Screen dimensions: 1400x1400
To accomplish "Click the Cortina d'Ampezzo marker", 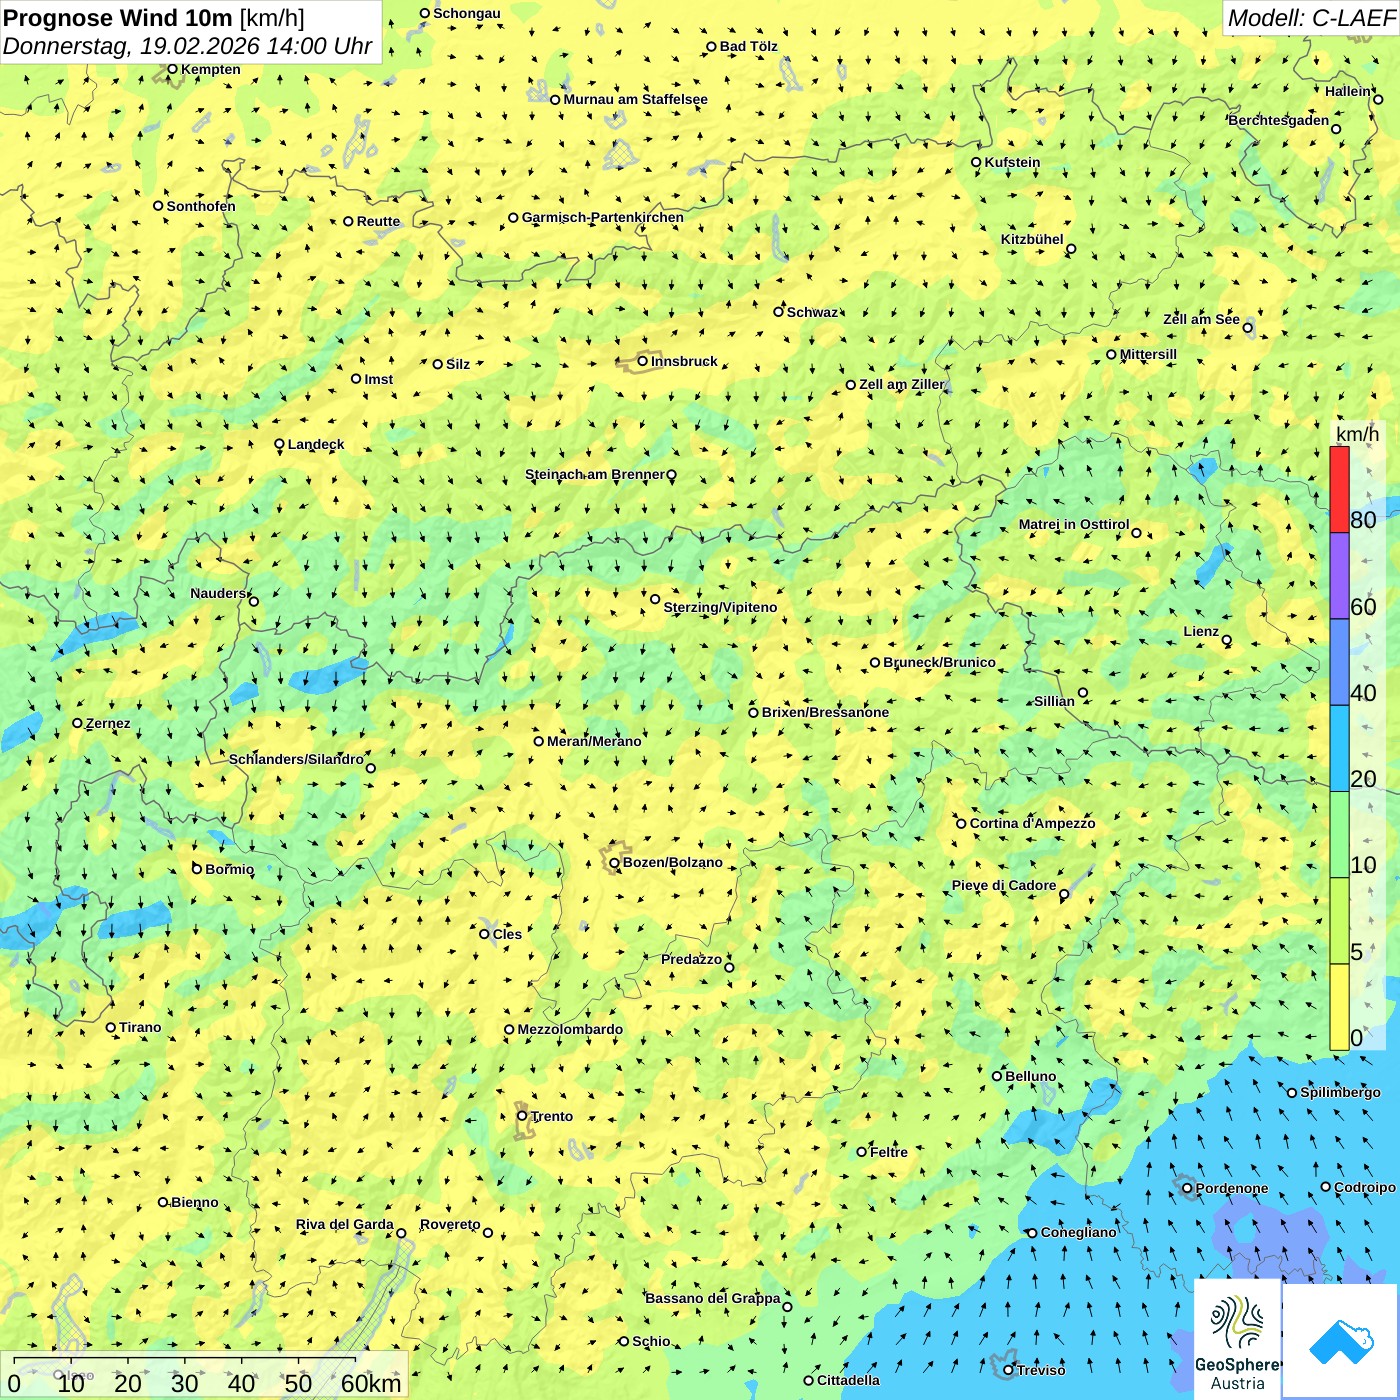I will coord(962,823).
